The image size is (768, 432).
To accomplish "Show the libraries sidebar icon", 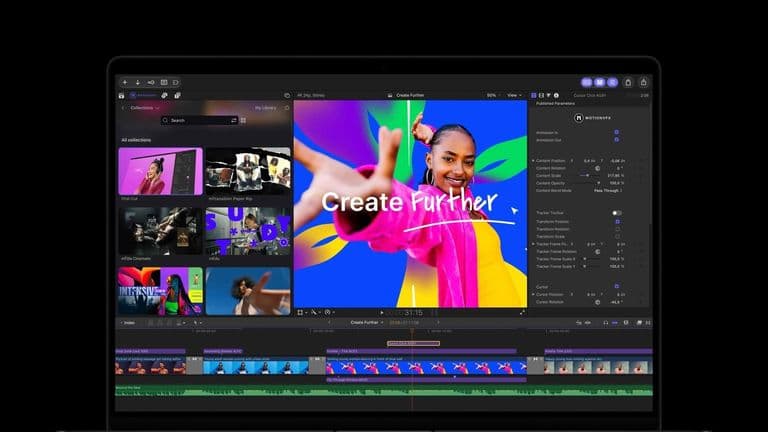I will click(x=121, y=96).
